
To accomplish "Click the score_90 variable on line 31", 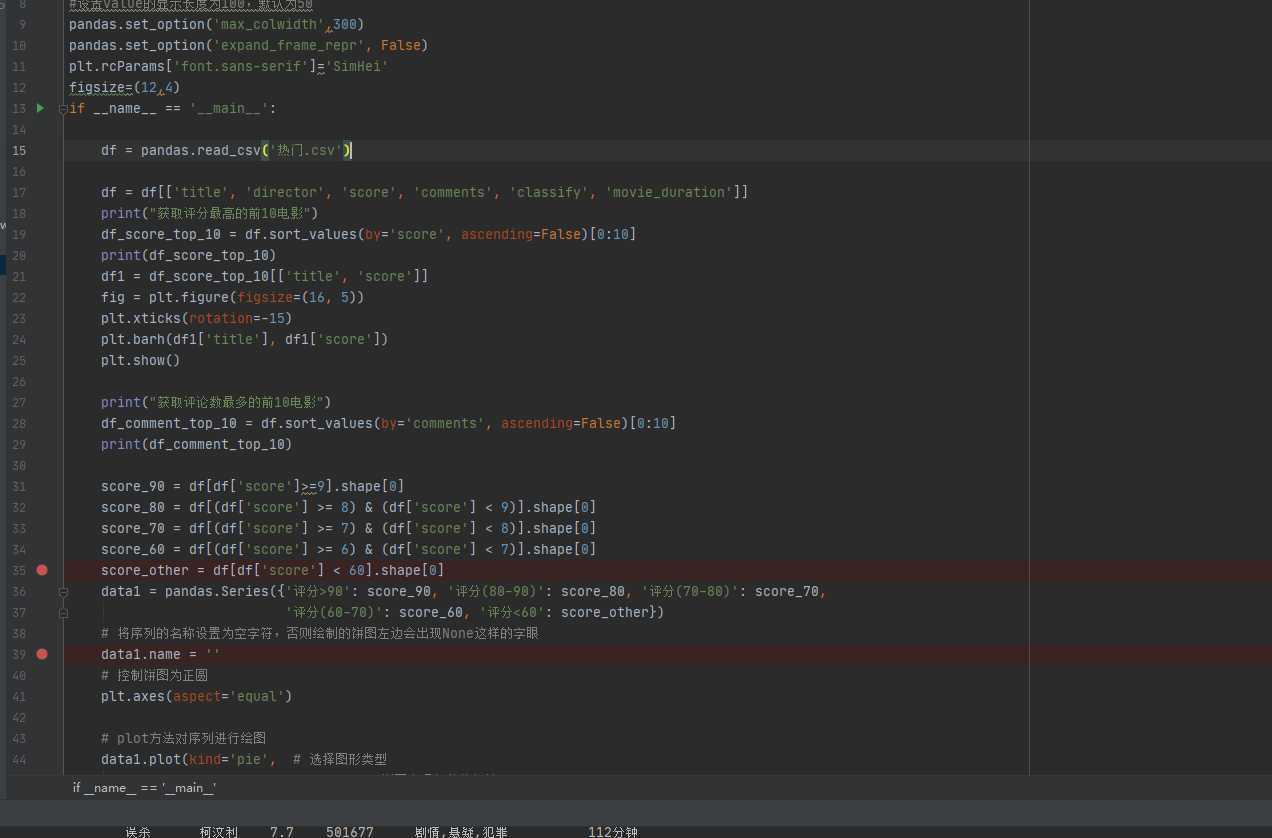I will 132,486.
